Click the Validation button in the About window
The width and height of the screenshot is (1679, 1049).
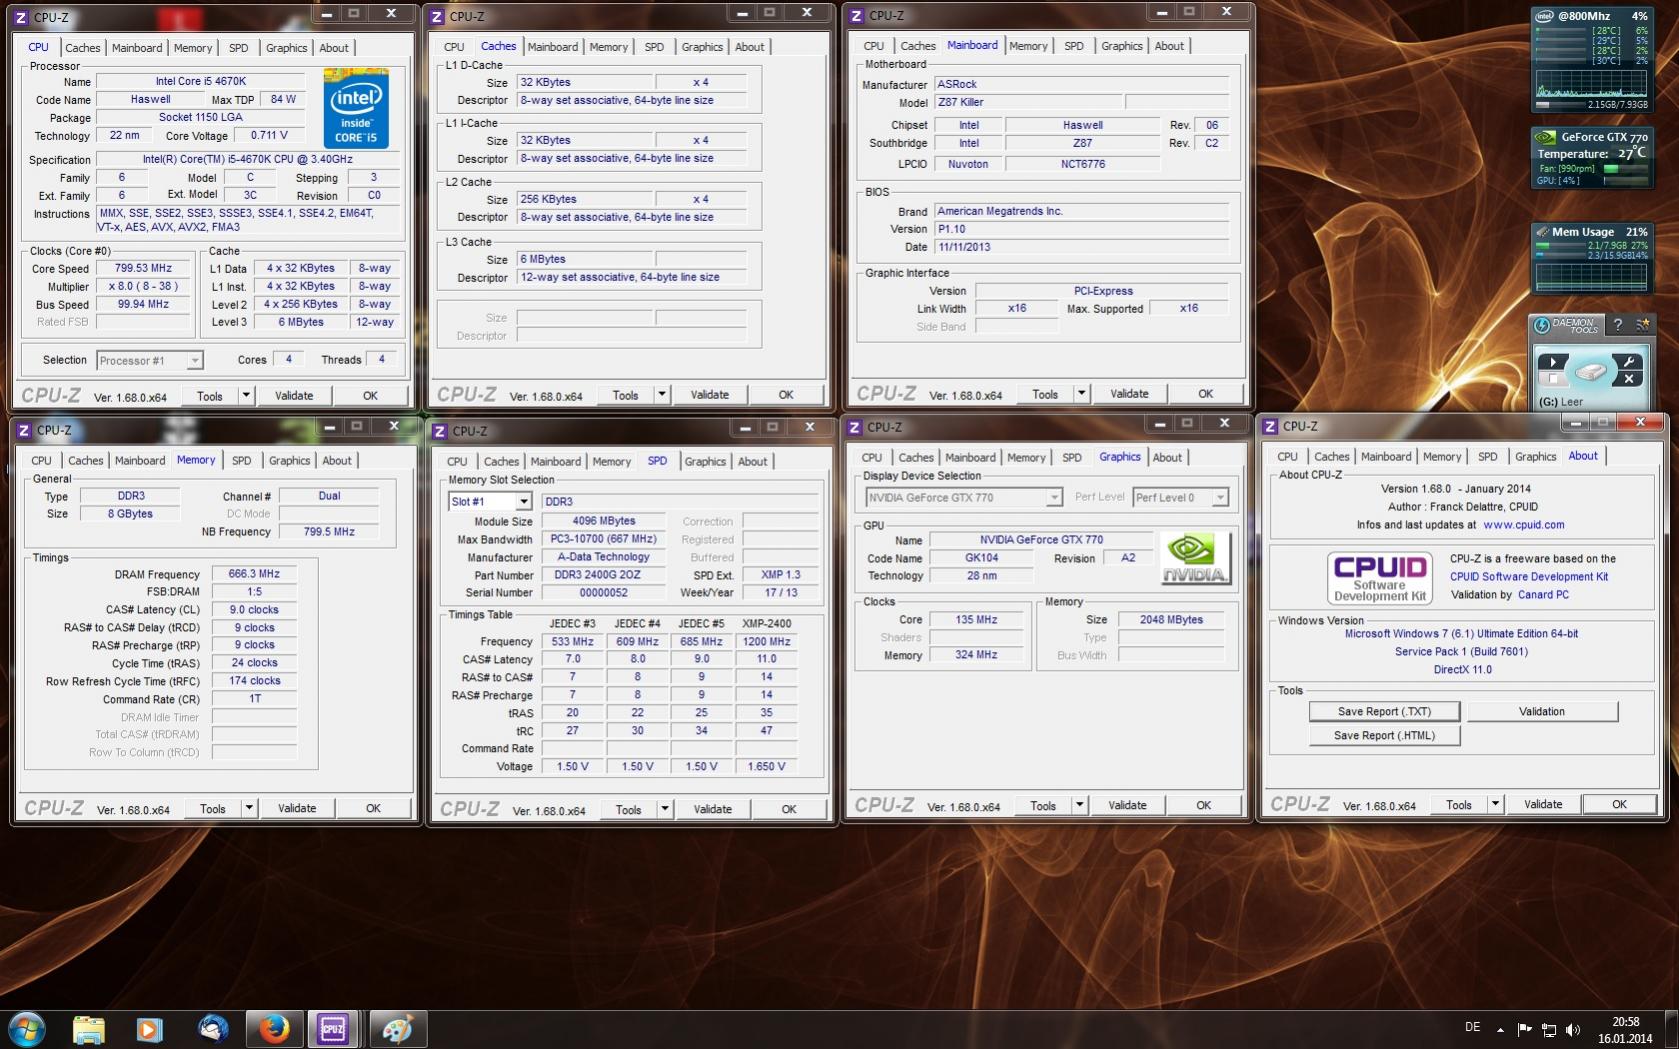pos(1542,712)
